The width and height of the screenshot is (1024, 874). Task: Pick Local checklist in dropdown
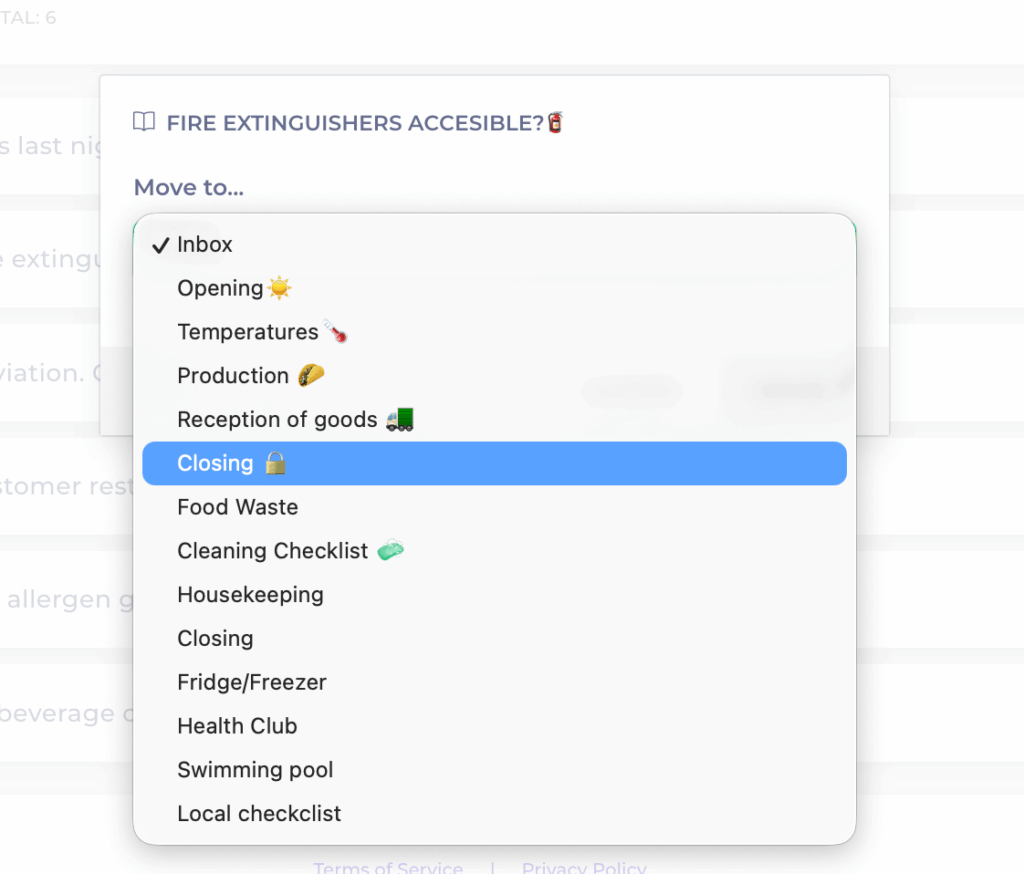[259, 814]
